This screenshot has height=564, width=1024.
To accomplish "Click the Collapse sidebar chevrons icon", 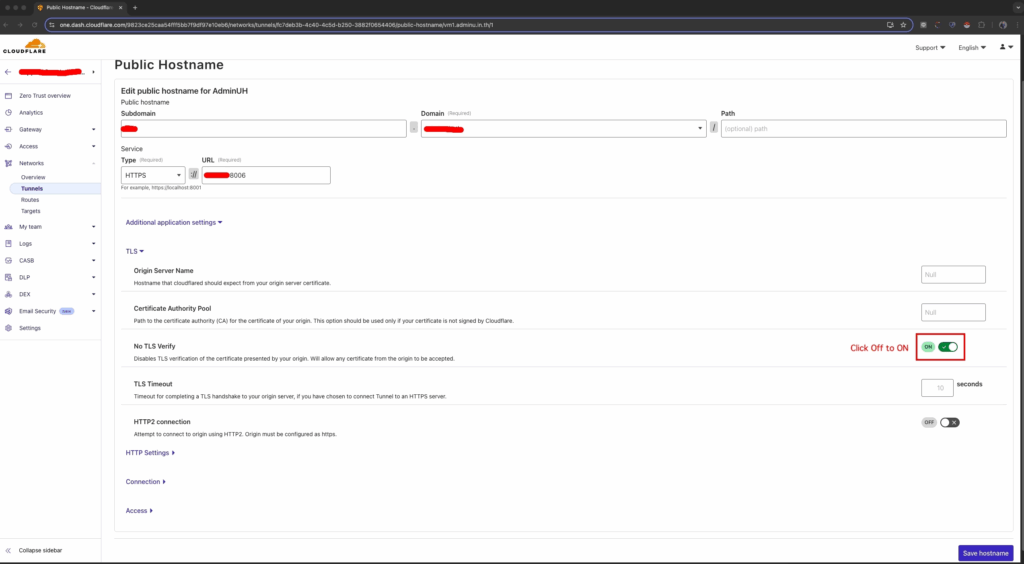I will pyautogui.click(x=8, y=551).
